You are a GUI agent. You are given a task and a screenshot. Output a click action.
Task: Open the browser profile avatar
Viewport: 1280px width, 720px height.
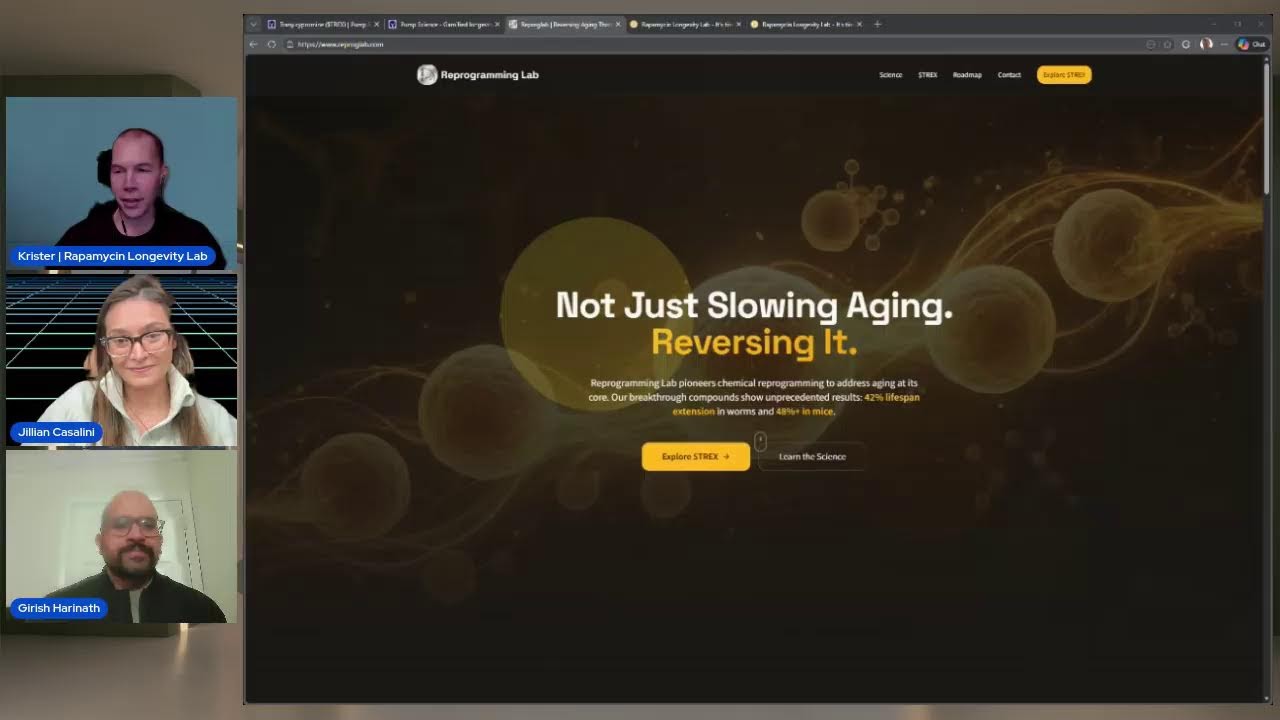click(1206, 44)
